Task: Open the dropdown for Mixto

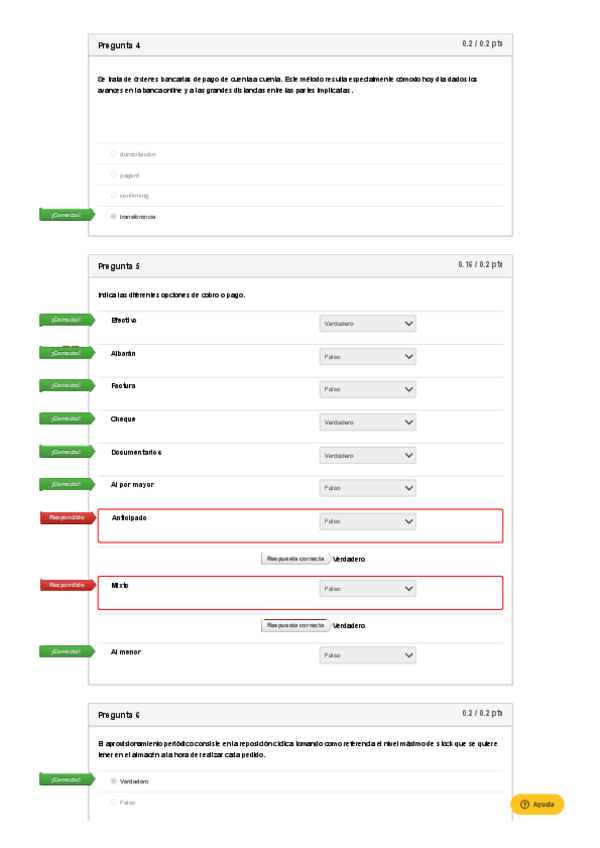Action: tap(367, 588)
